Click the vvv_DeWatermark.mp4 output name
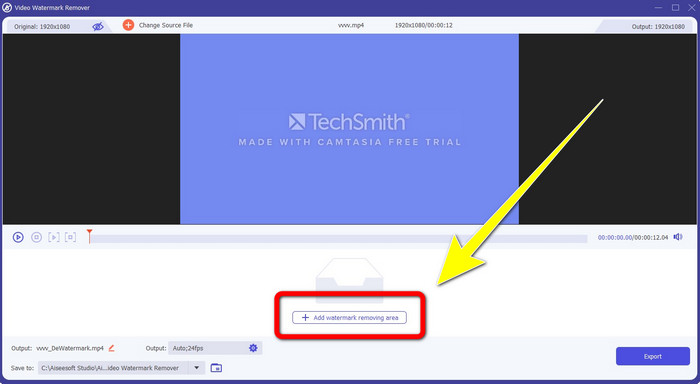Screen dimensions: 700x384 tap(70, 348)
